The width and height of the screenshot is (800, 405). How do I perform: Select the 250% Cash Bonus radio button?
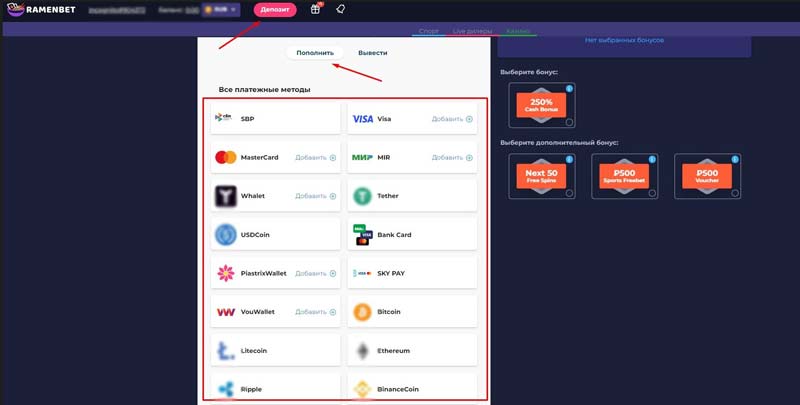point(569,122)
